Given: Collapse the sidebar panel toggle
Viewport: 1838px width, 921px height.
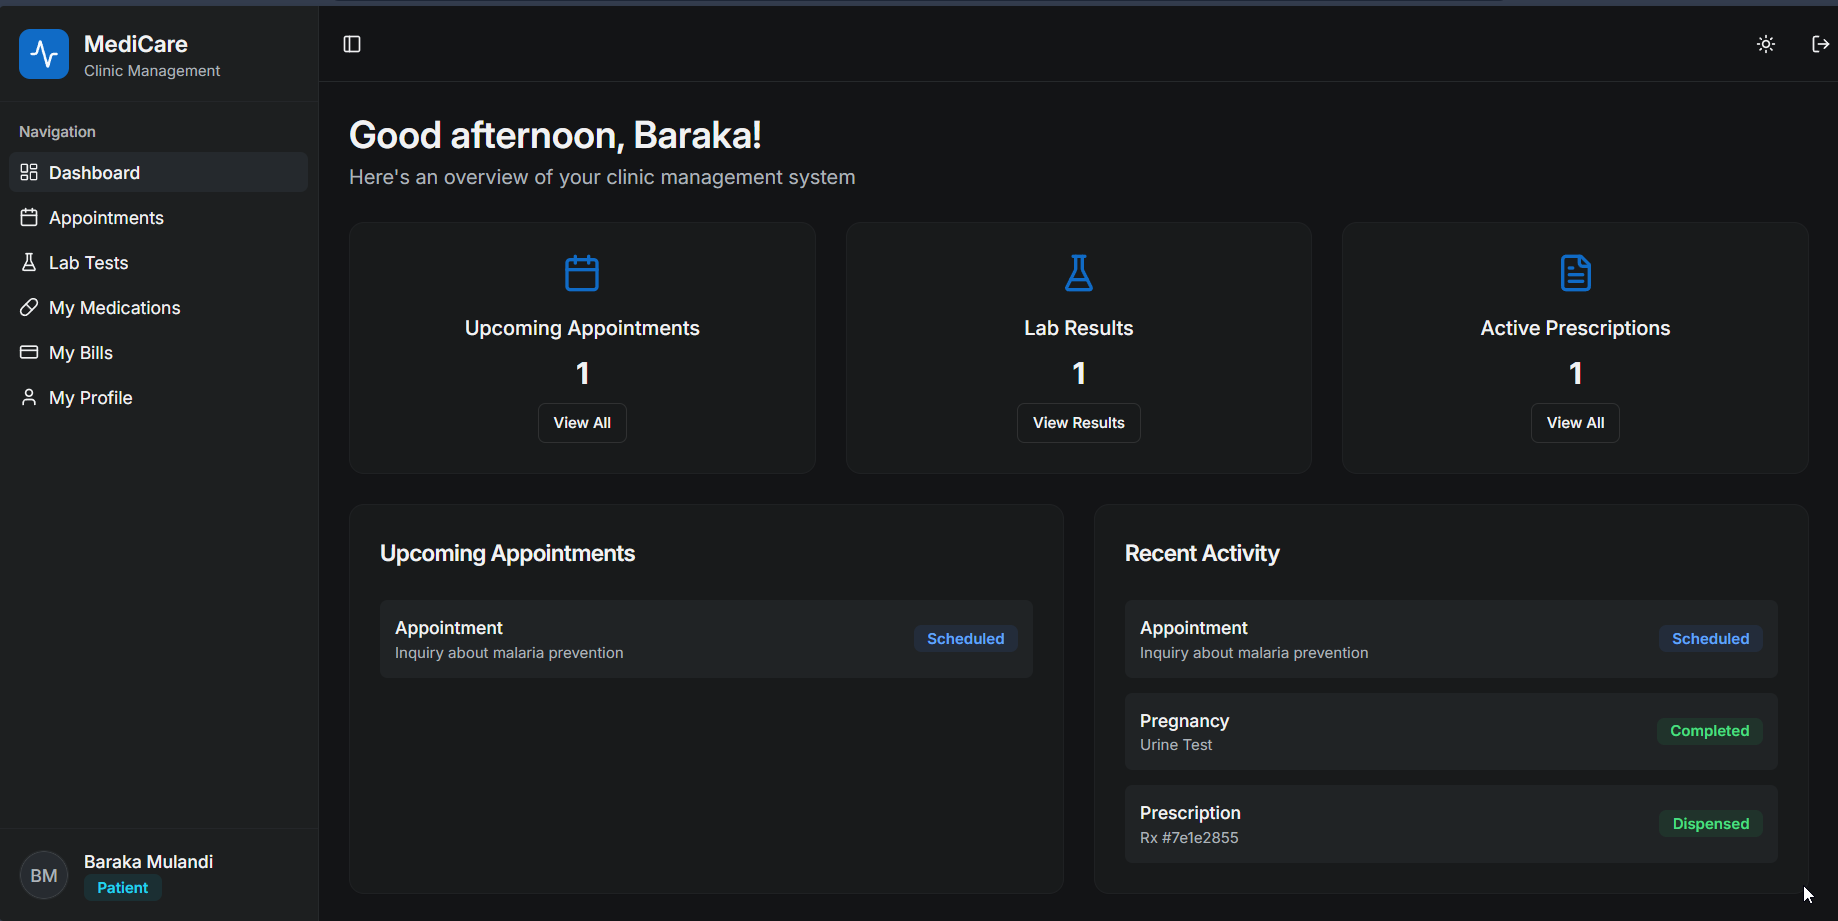Looking at the screenshot, I should click(352, 44).
